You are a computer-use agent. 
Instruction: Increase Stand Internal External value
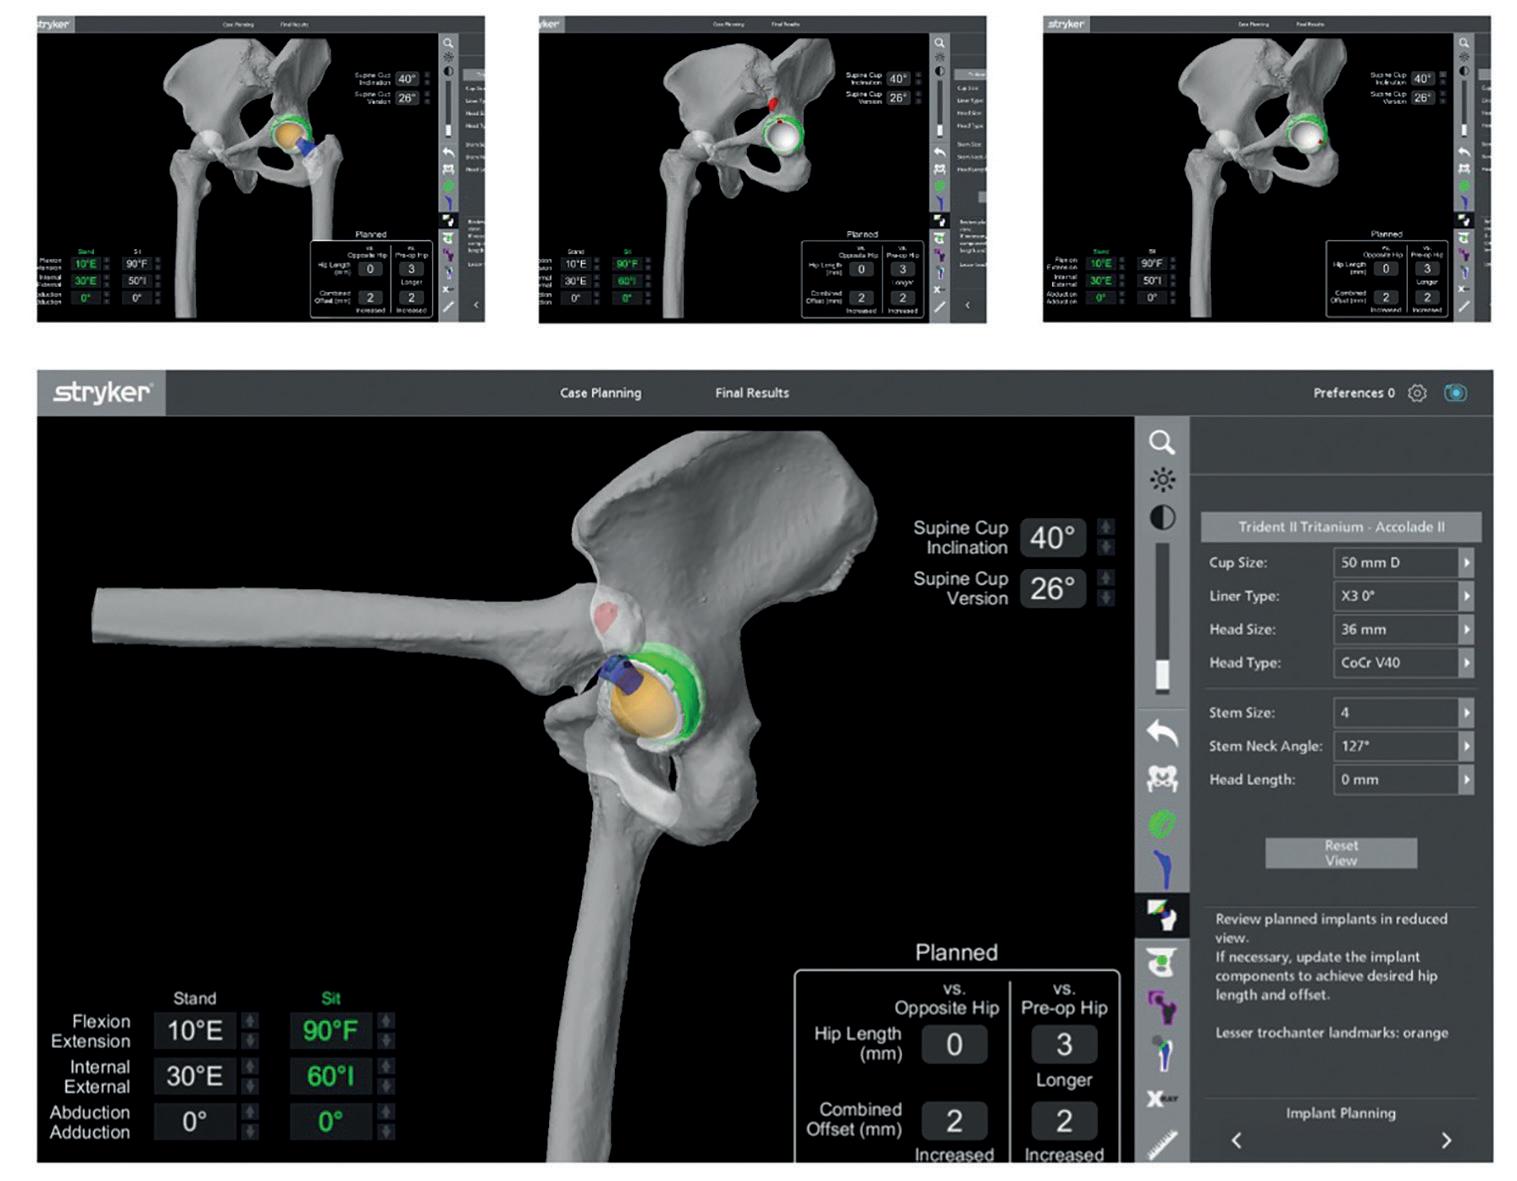(x=250, y=1066)
